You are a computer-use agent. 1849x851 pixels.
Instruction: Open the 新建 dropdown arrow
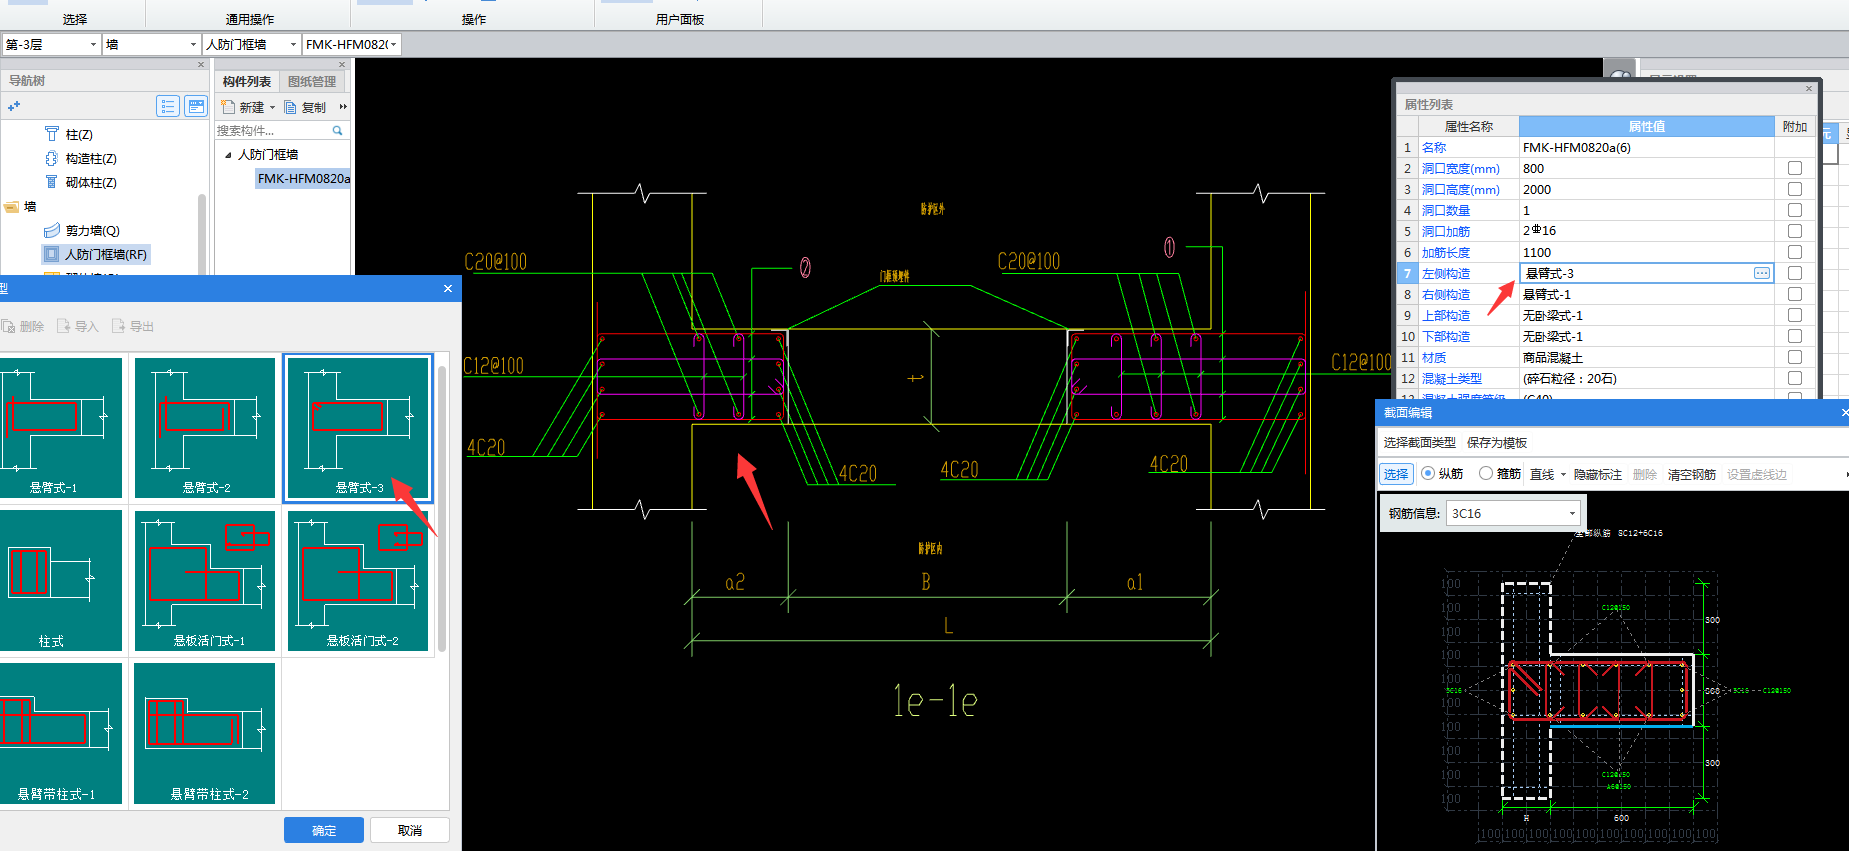pyautogui.click(x=272, y=108)
